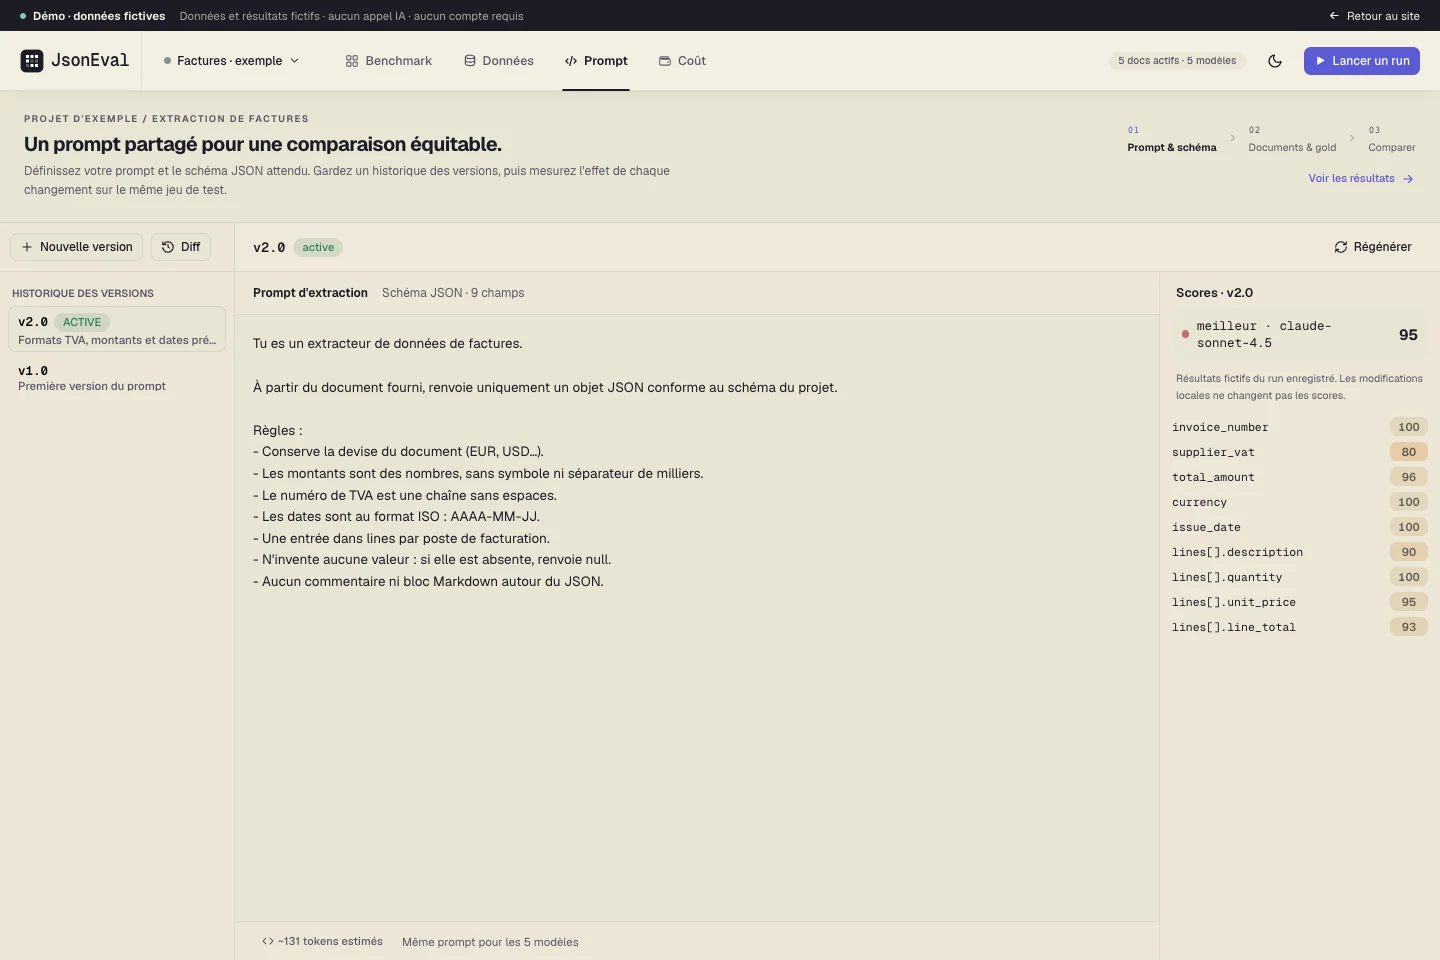This screenshot has width=1440, height=960.
Task: Click the 5 docs actifs · 5 modèles badge
Action: (x=1177, y=61)
